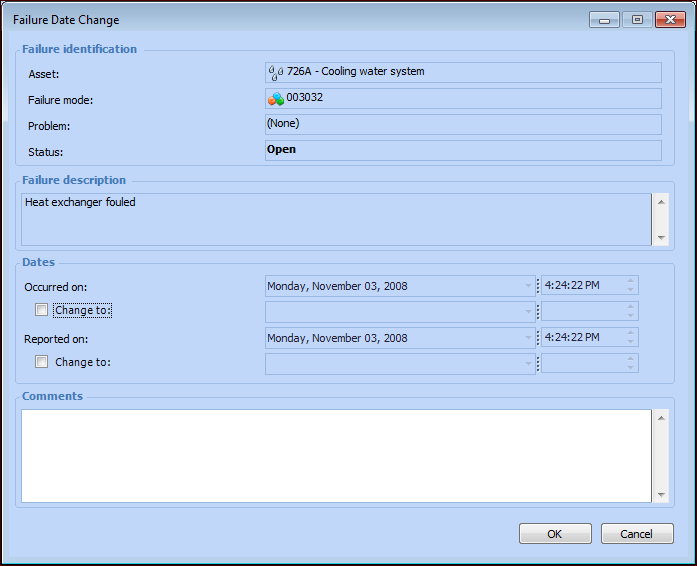The height and width of the screenshot is (566, 697).
Task: Decrease the Occurred on time 4:24:22 PM
Action: [630, 290]
